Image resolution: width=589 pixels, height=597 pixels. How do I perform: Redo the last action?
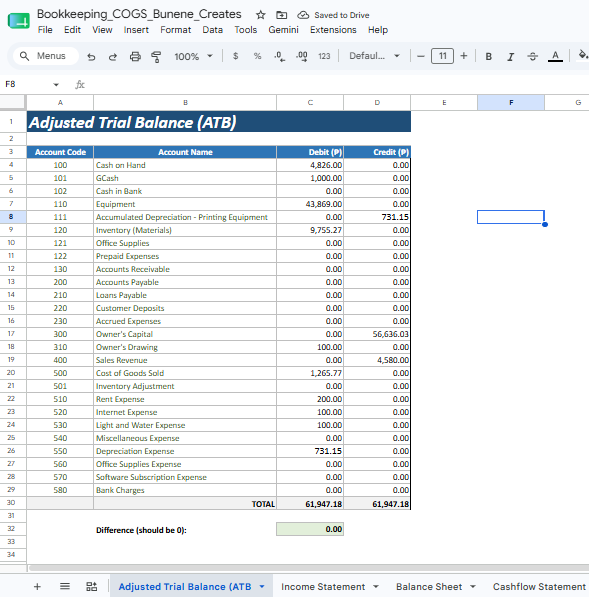pos(113,57)
